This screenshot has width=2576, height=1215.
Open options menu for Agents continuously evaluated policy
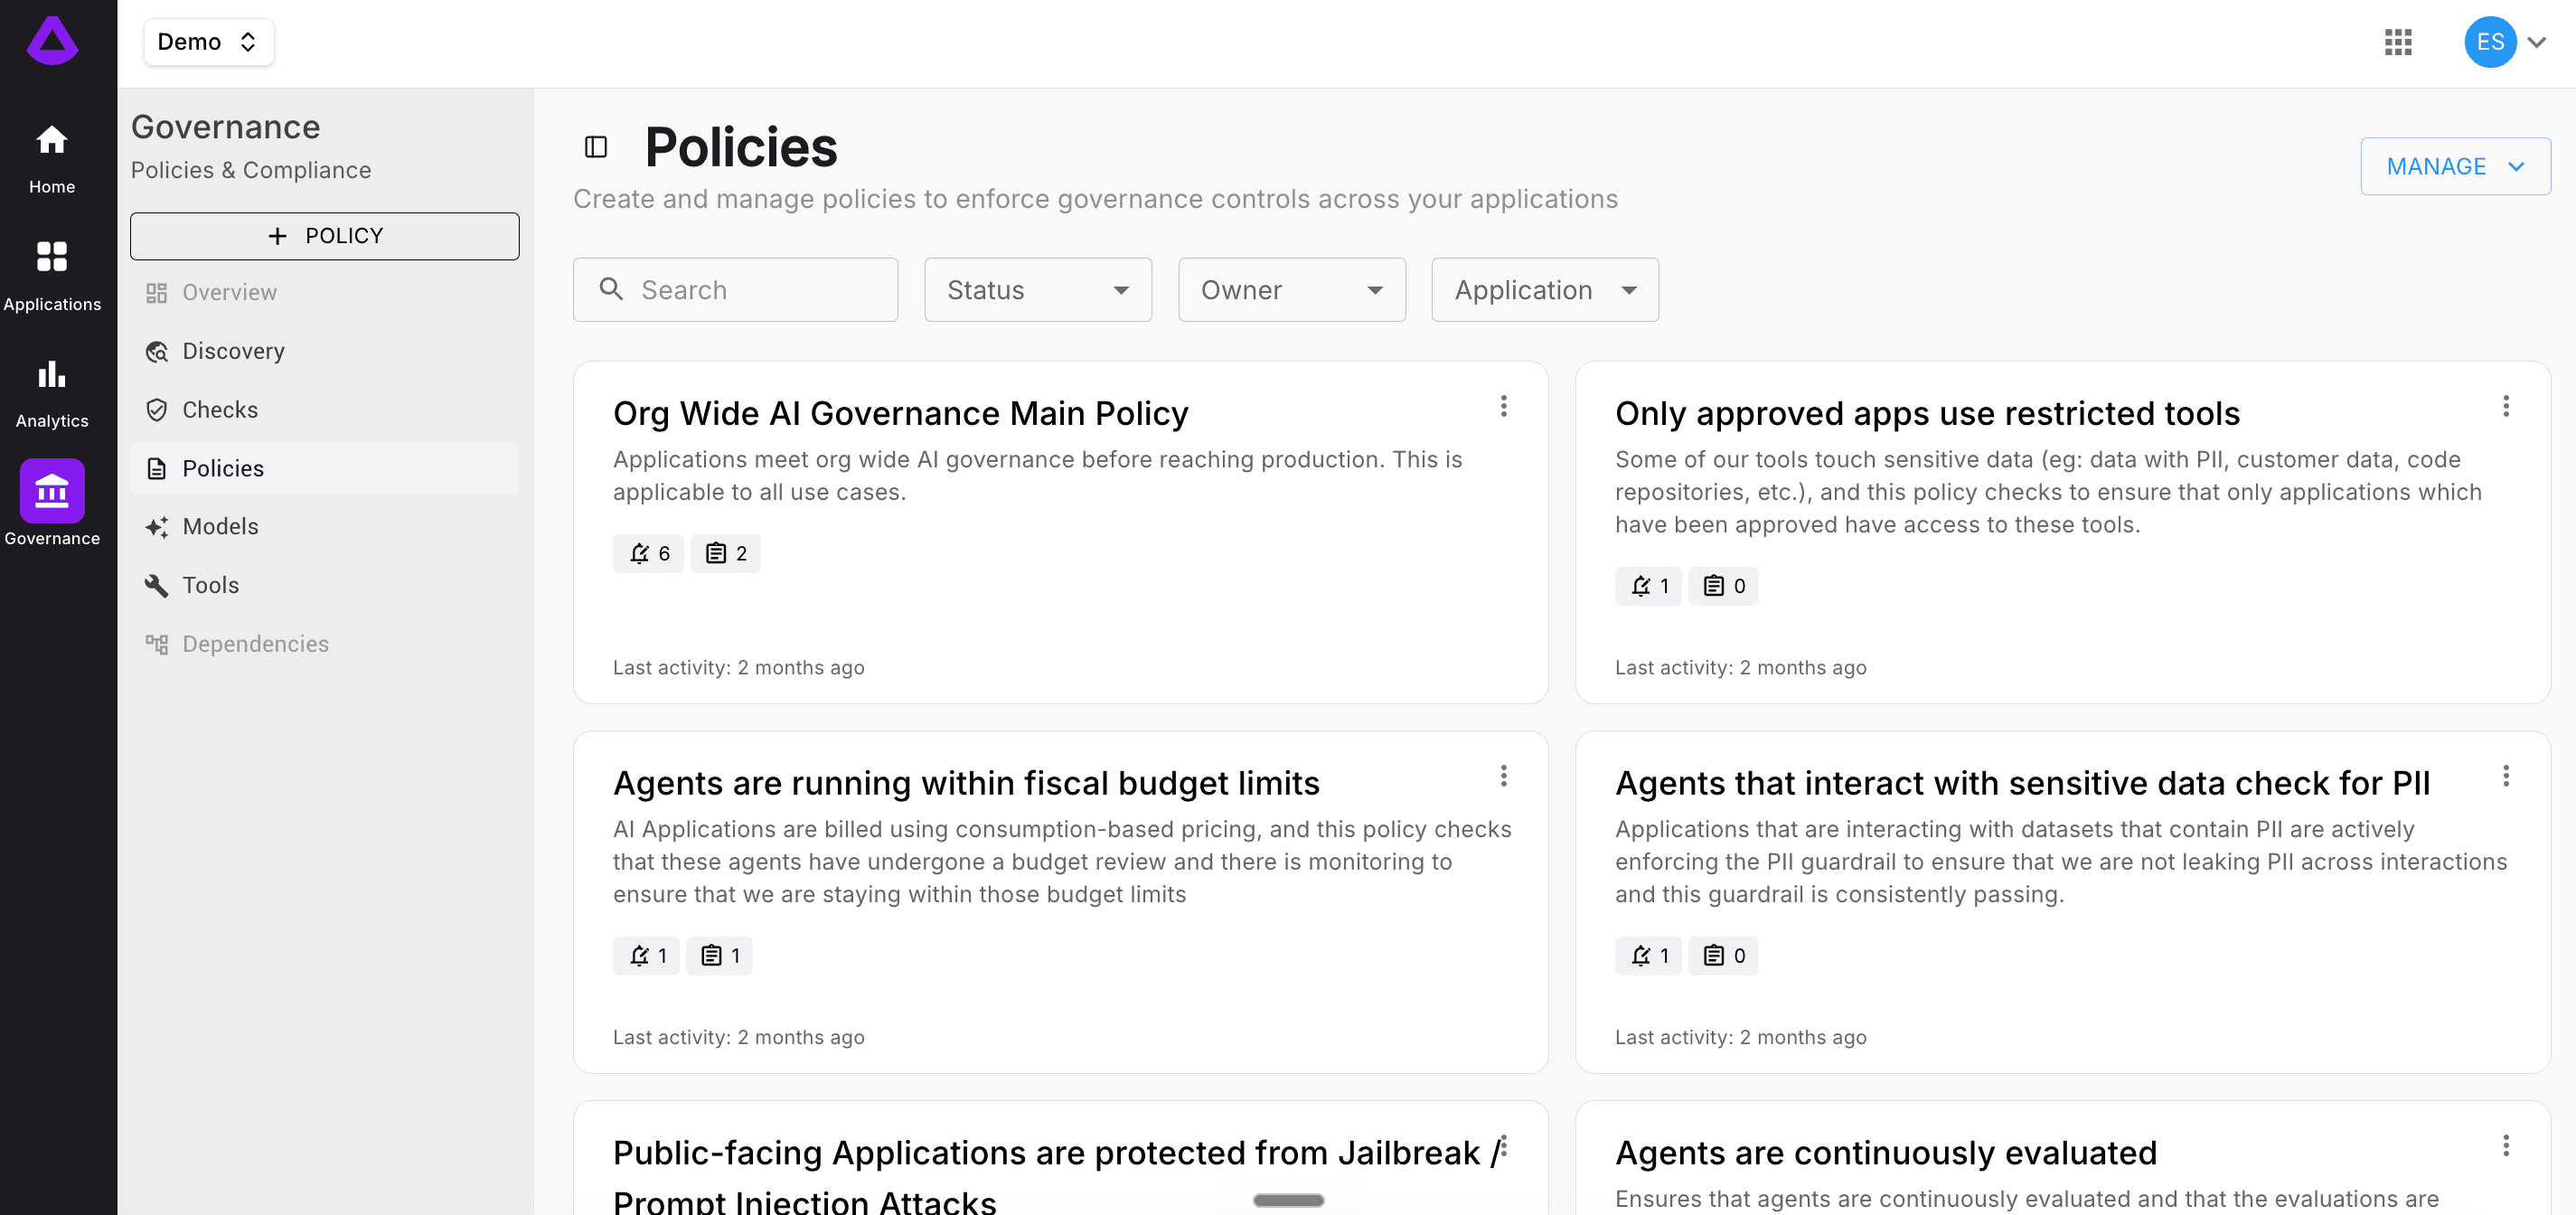pos(2505,1146)
